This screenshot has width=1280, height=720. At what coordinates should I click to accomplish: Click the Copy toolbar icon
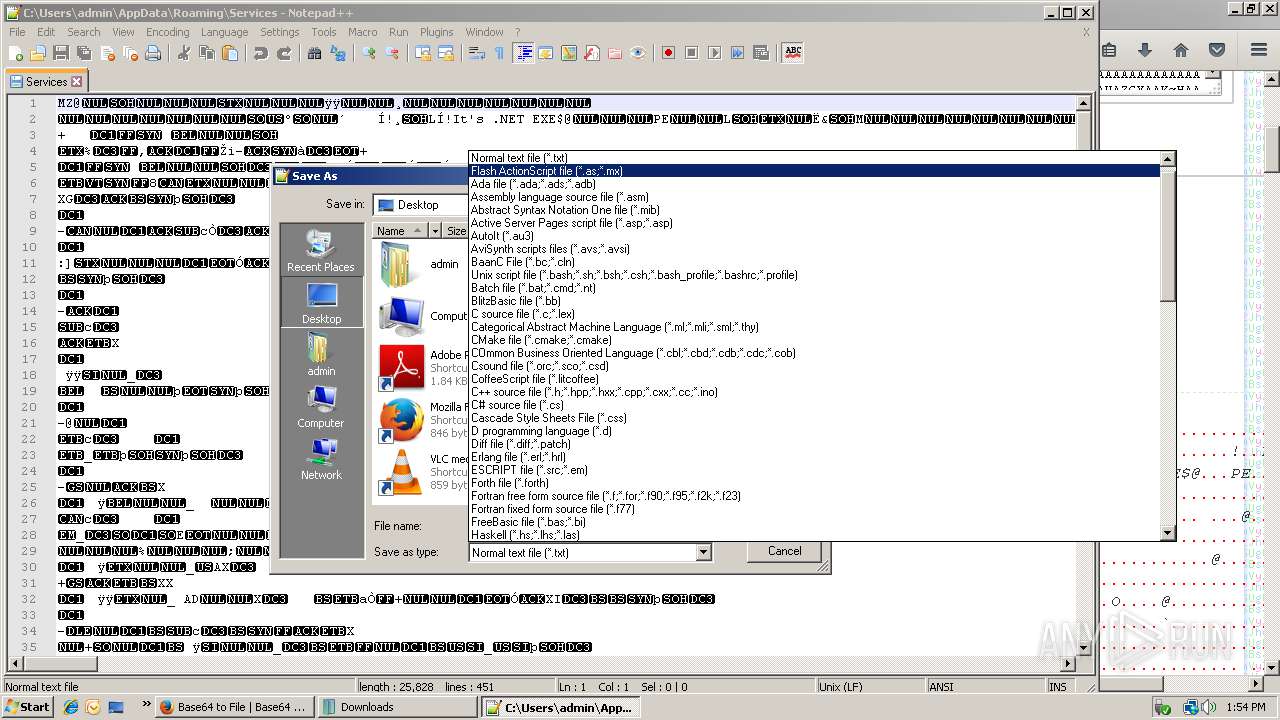206,53
